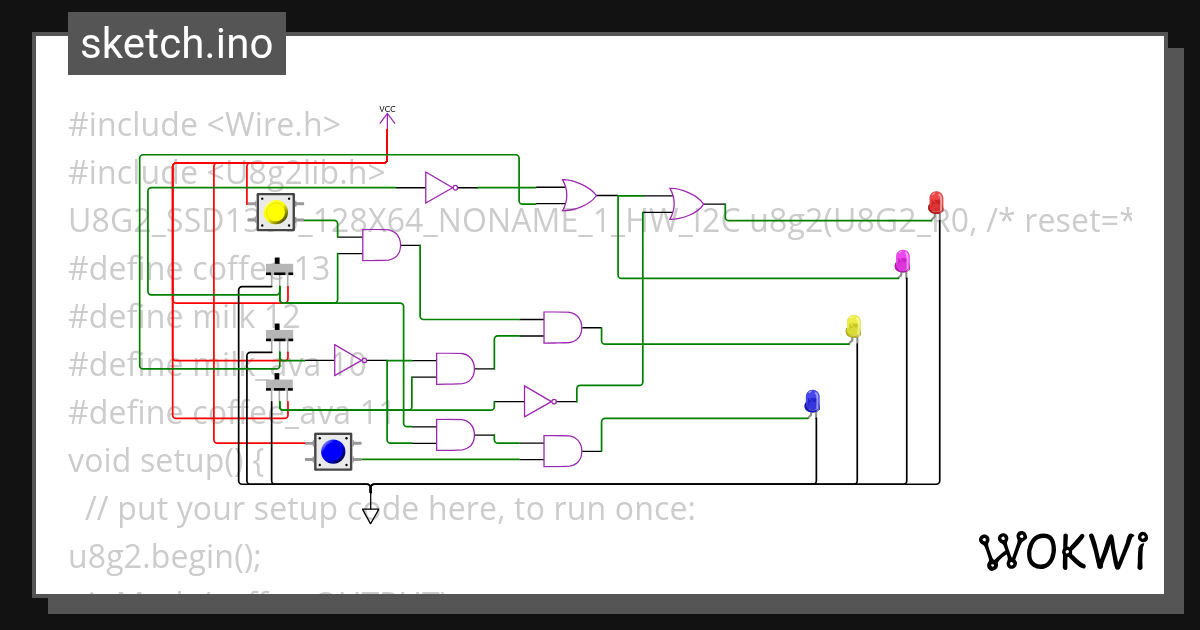Screen dimensions: 1200x630
Task: Select the ground symbol
Action: tap(371, 514)
